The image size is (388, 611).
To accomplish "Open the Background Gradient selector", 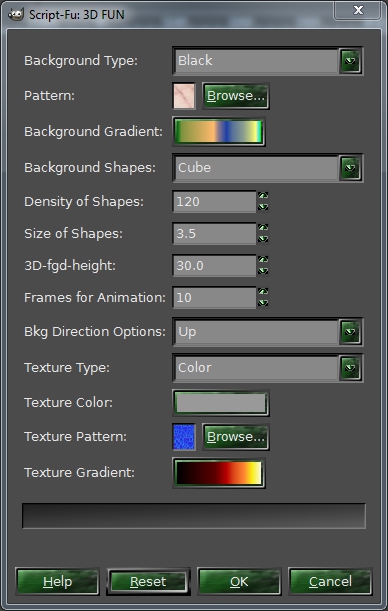I will (x=219, y=132).
